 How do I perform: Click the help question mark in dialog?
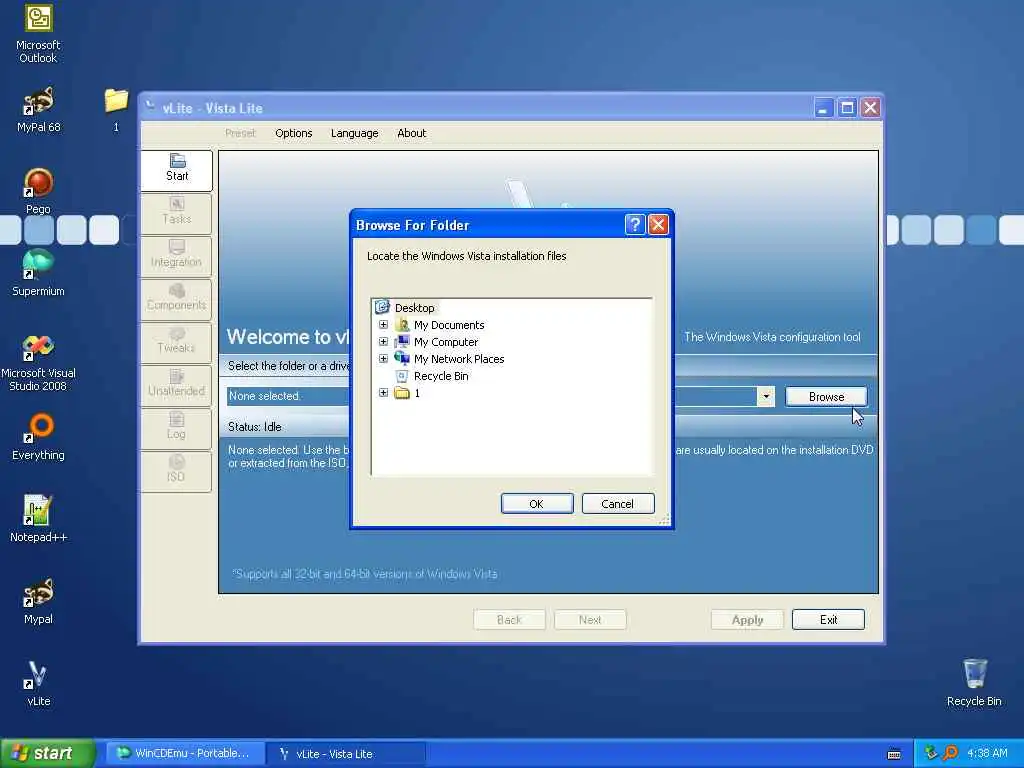coord(635,225)
